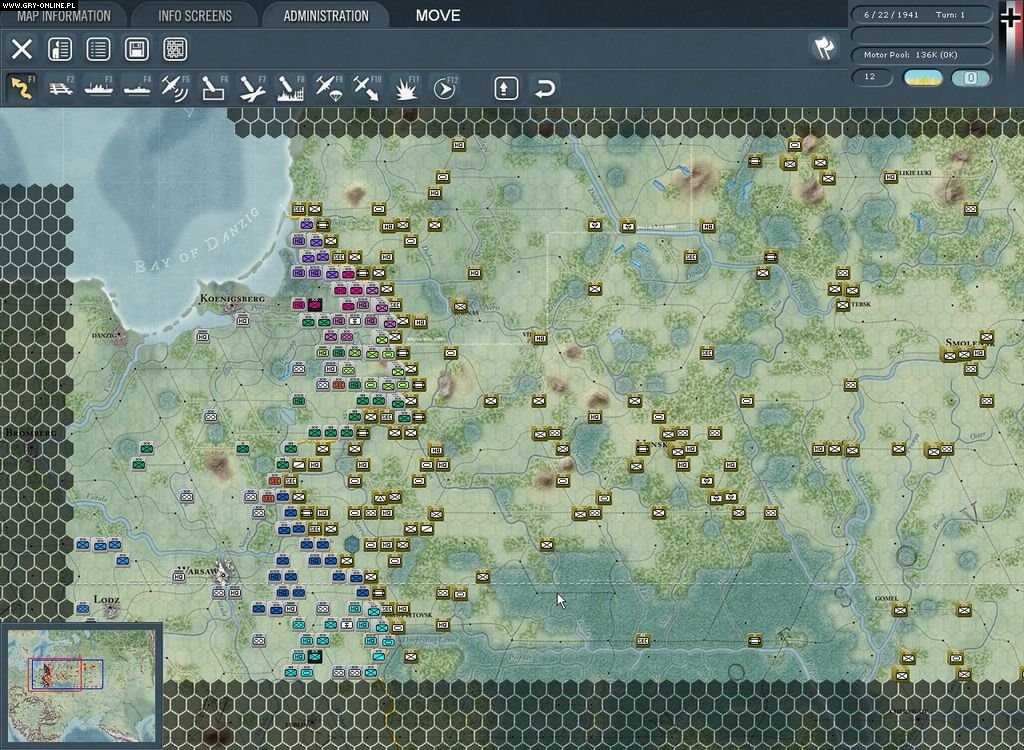1024x750 pixels.
Task: Click the floppy disk save game icon
Action: (136, 49)
